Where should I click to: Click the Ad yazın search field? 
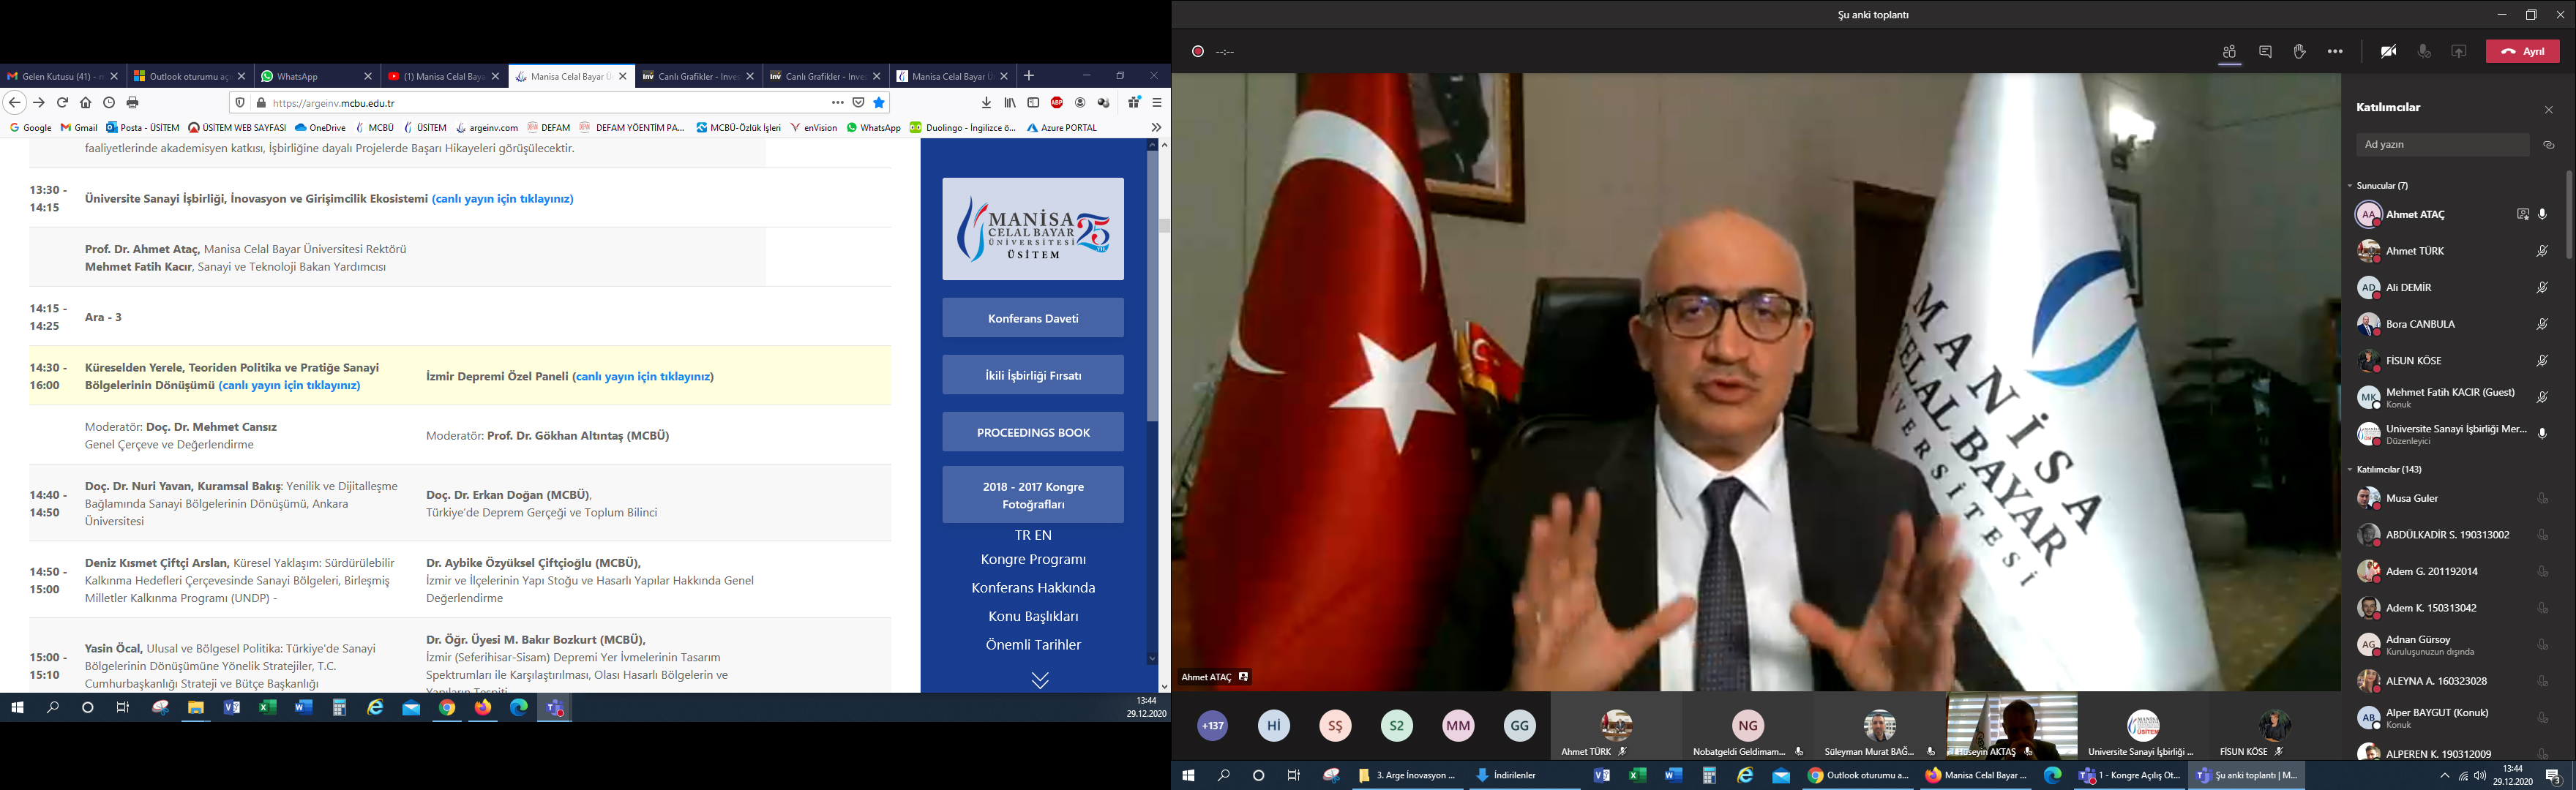point(2441,145)
